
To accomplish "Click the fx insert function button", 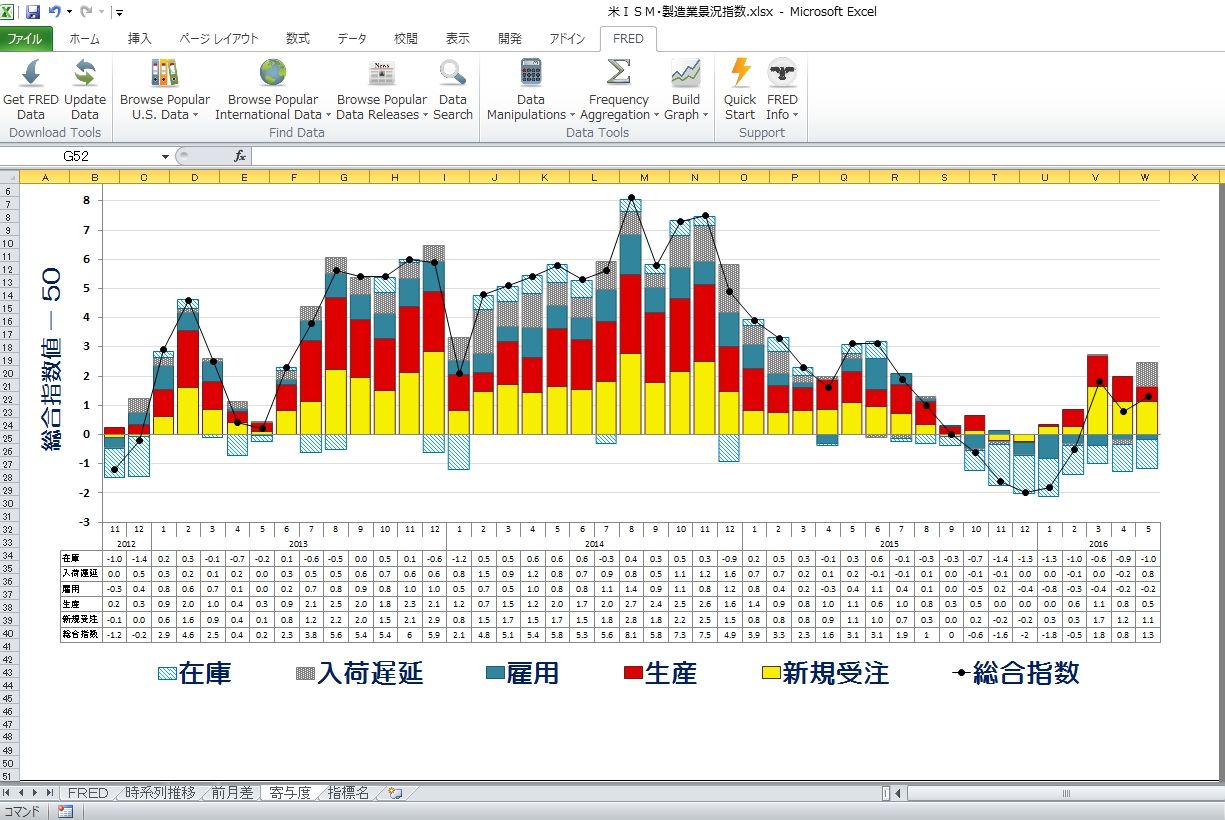I will coord(240,156).
